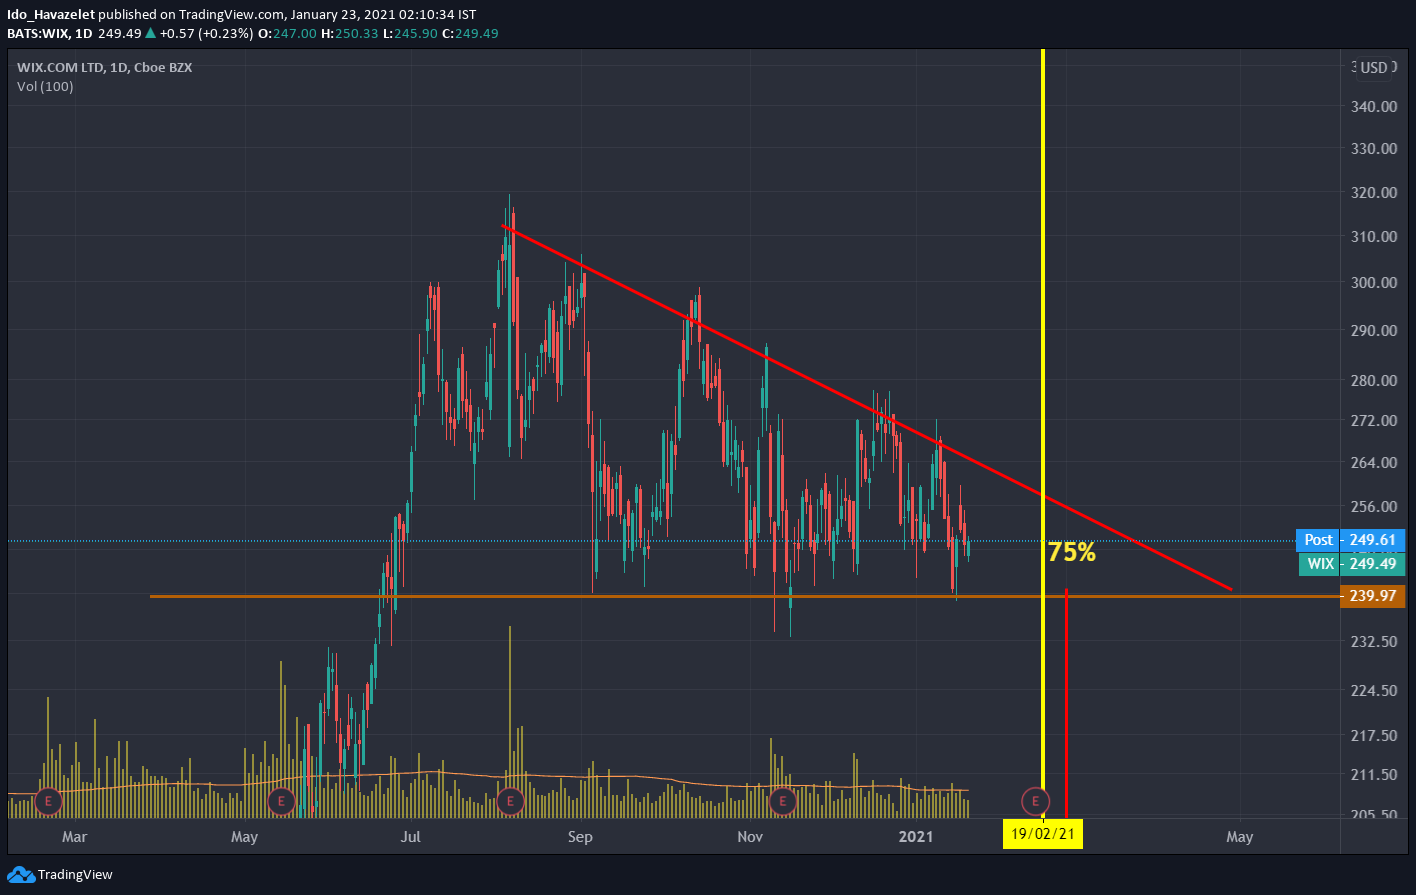Click the yellow 19/02/21 date label
Image resolution: width=1416 pixels, height=895 pixels.
pos(1043,835)
